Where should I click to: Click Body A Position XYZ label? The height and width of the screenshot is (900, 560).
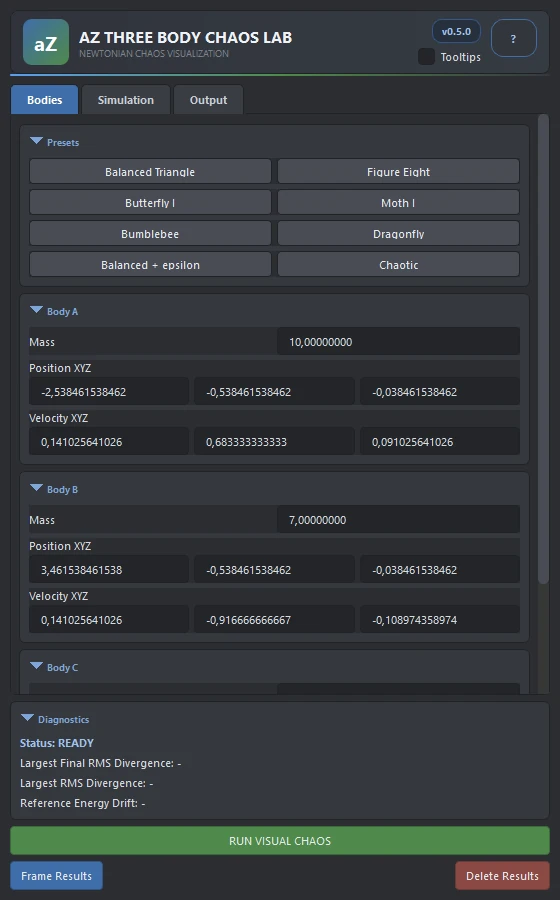(60, 368)
